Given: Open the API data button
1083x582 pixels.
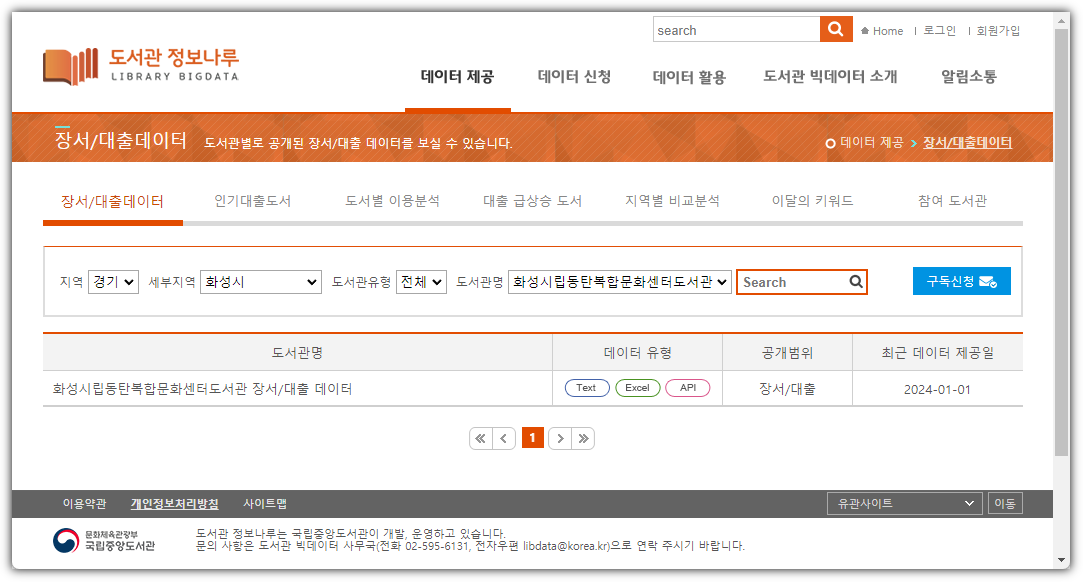Looking at the screenshot, I should [688, 388].
